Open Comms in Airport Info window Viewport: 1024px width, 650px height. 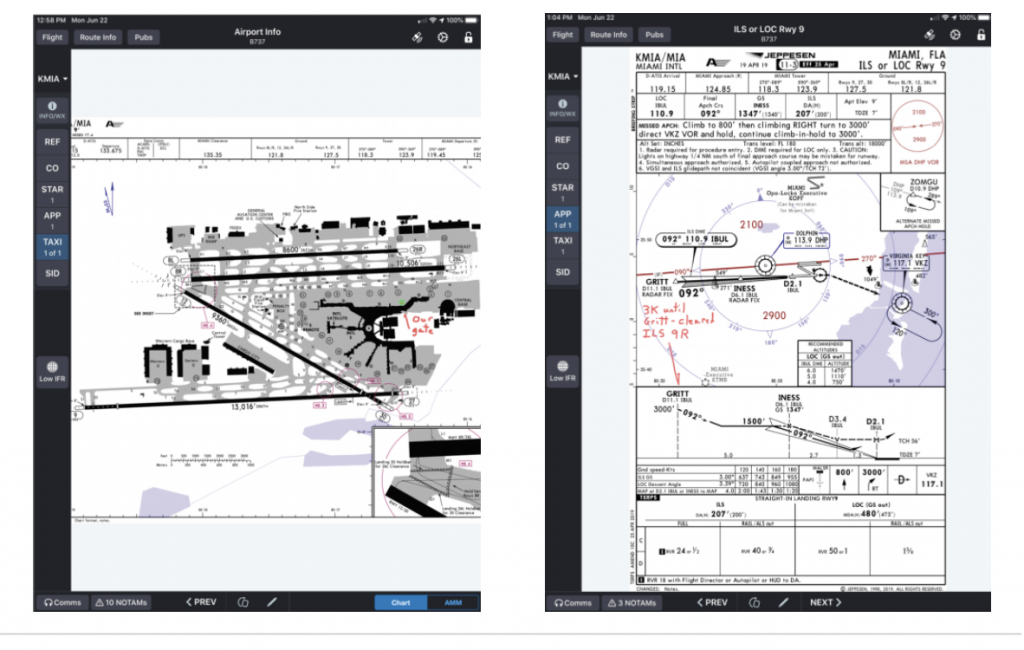coord(63,602)
